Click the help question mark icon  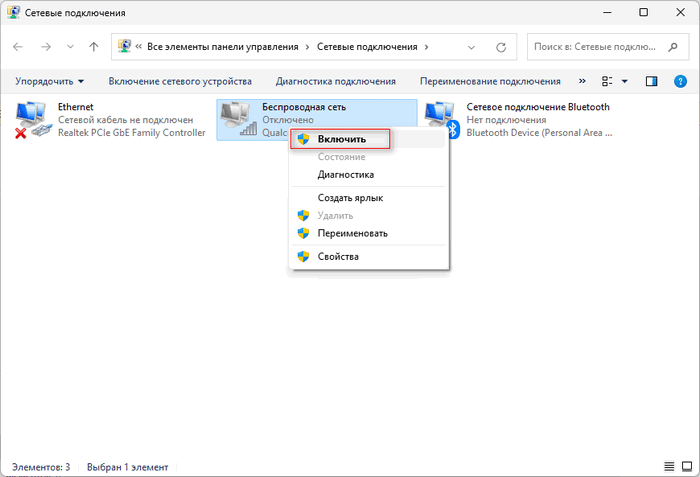(x=681, y=81)
